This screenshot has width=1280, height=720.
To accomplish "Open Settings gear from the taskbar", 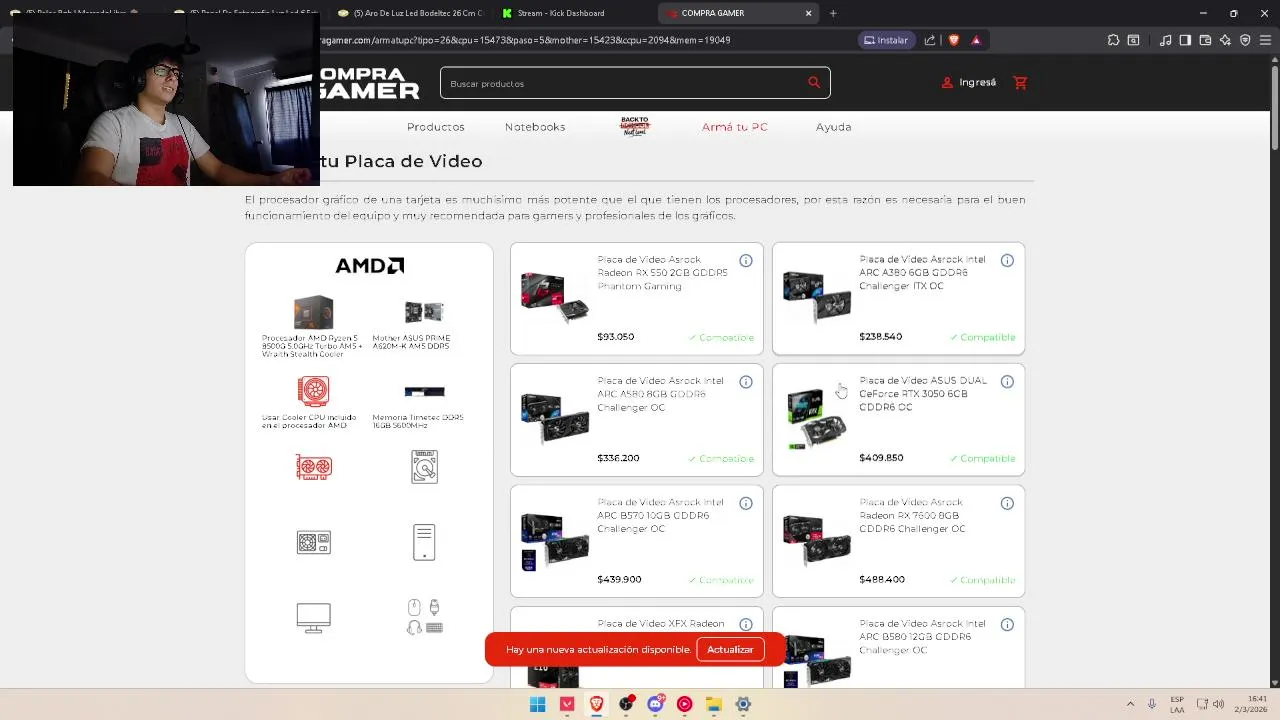I will tap(743, 704).
